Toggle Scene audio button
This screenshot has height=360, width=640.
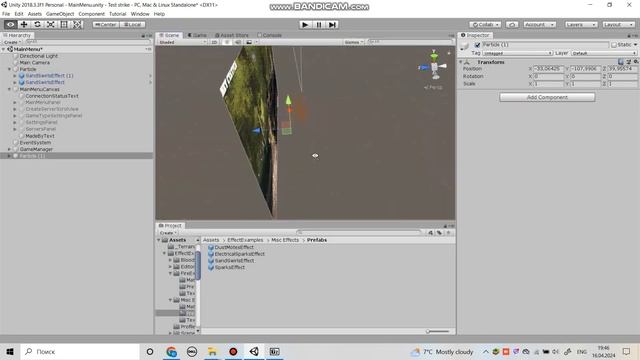coord(238,42)
